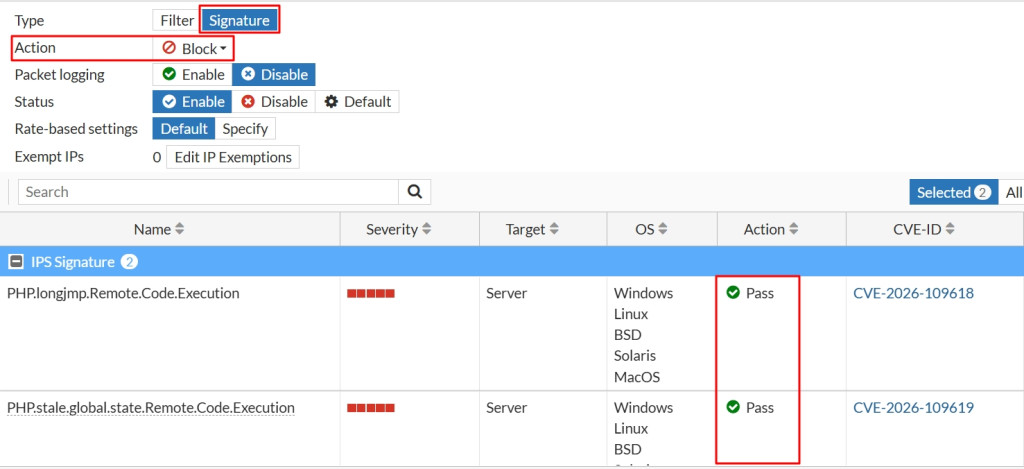Focus the signature Search field
This screenshot has width=1024, height=469.
(208, 192)
